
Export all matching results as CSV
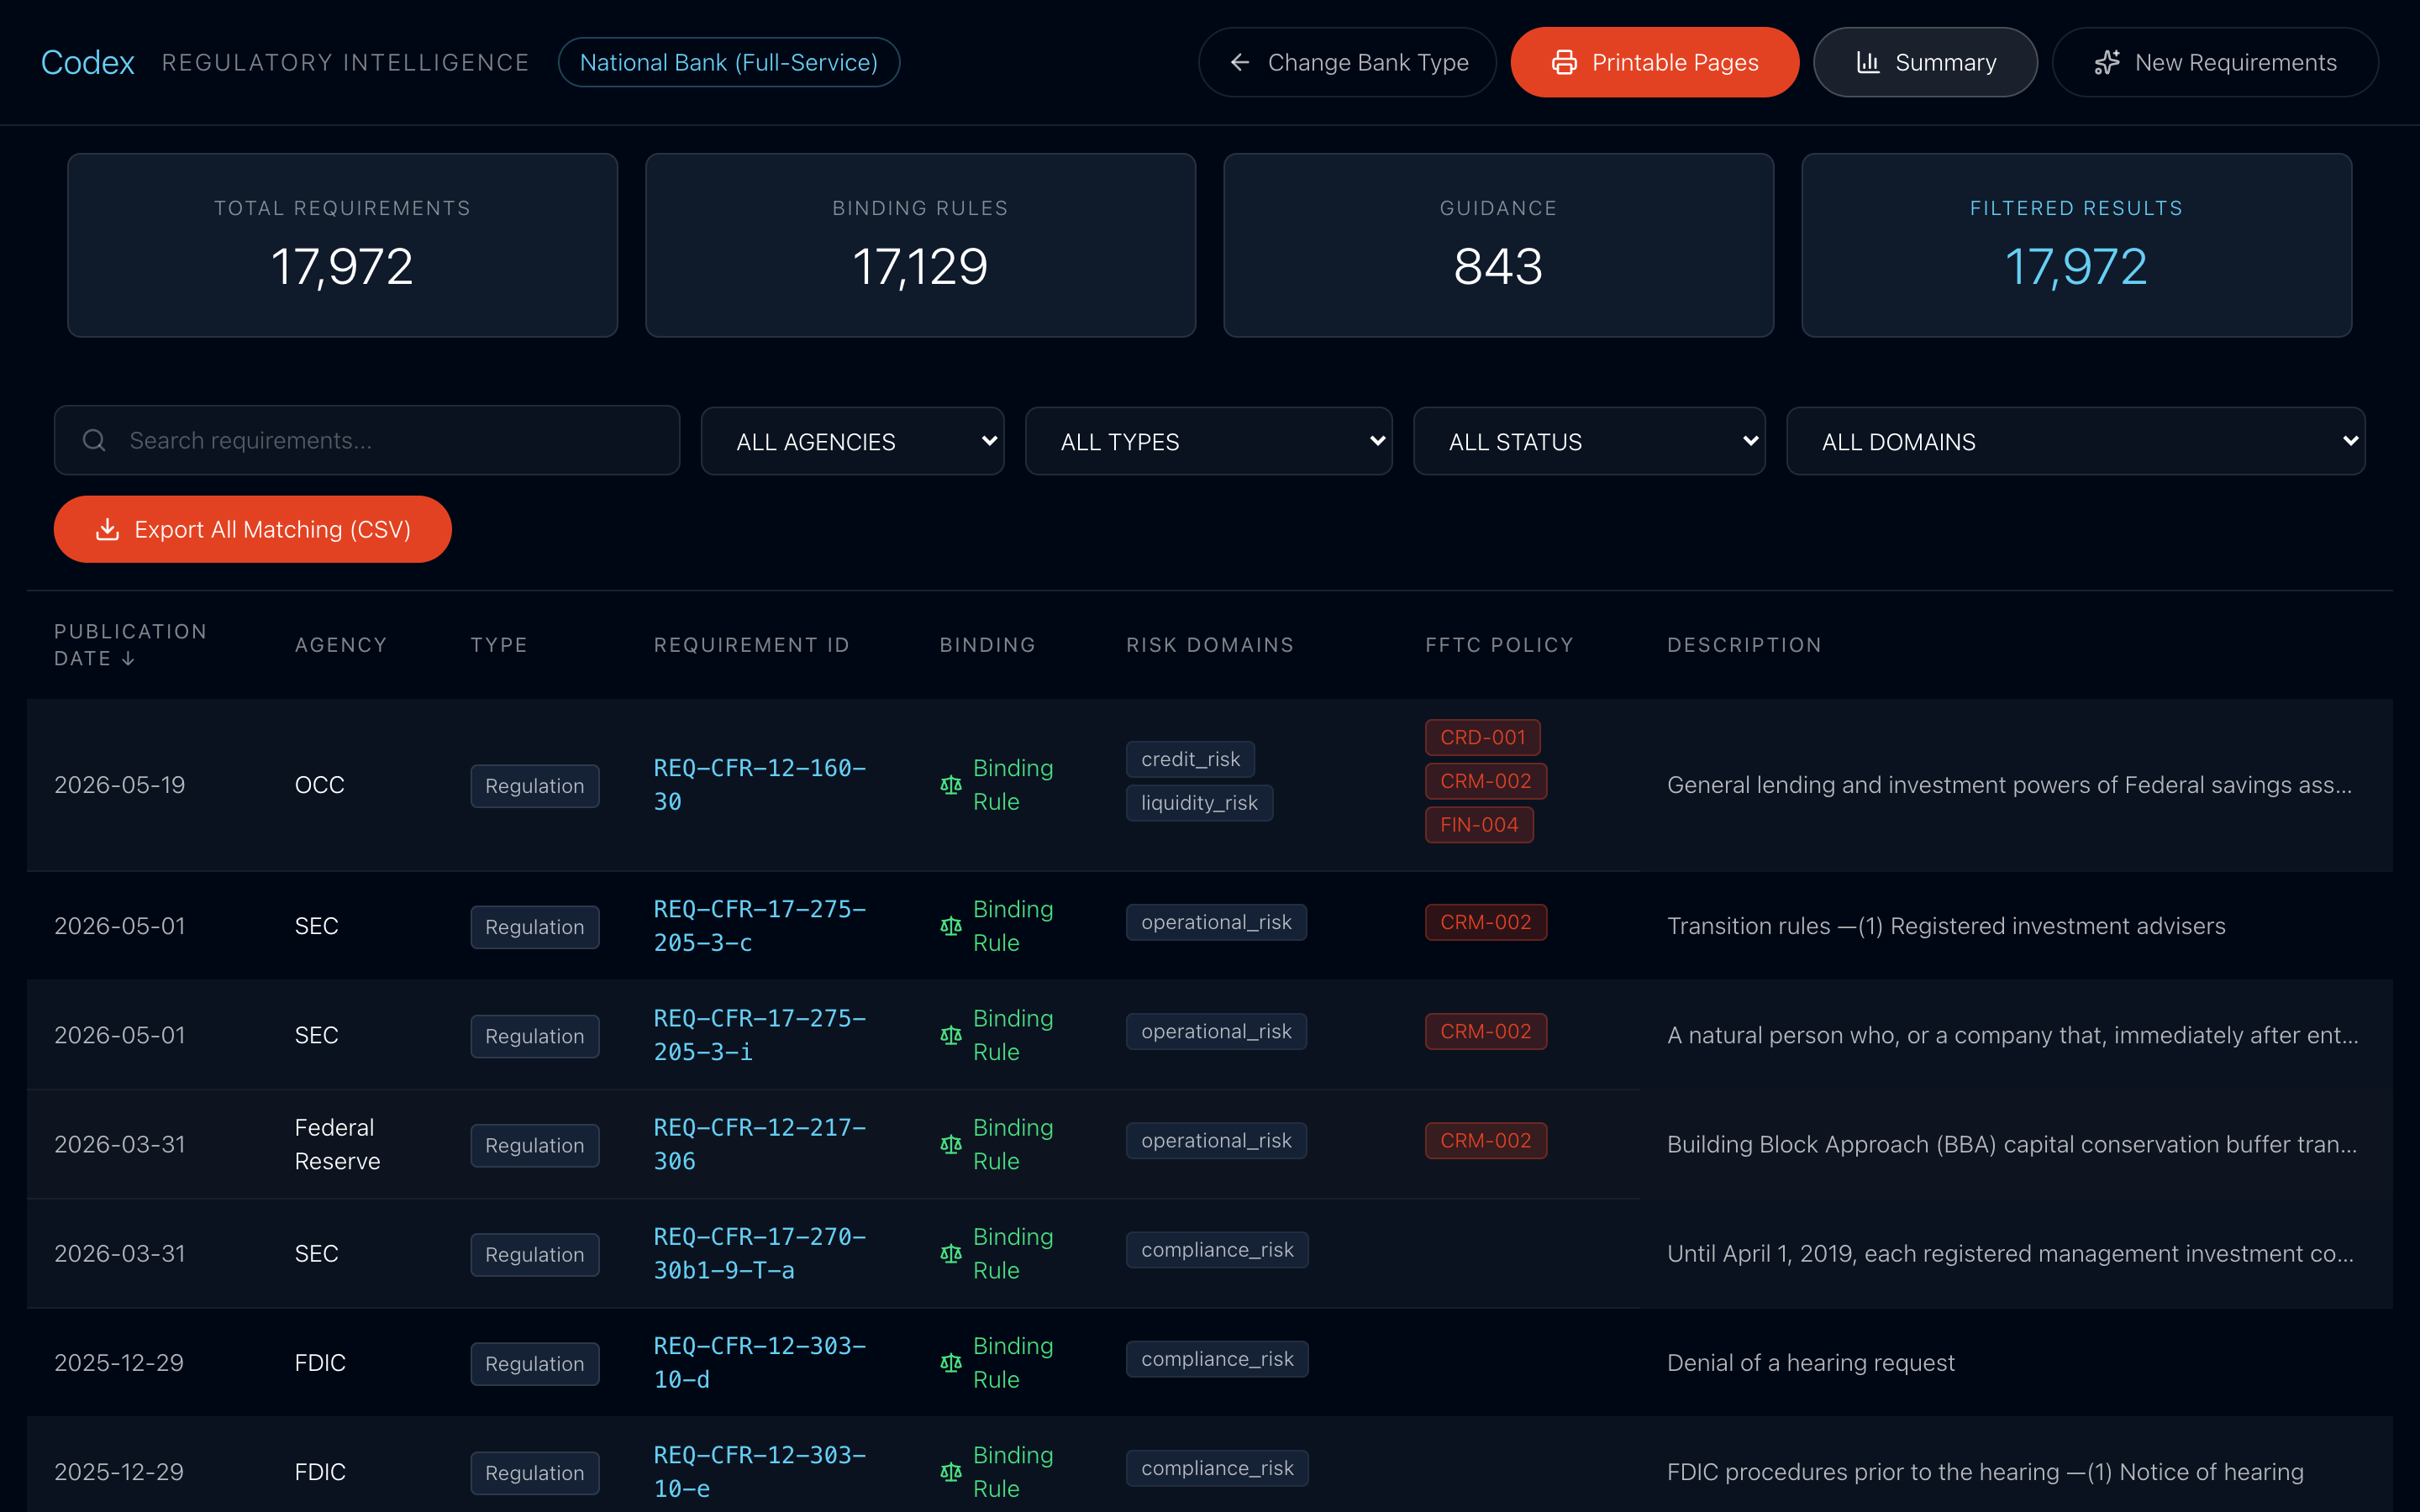click(252, 529)
